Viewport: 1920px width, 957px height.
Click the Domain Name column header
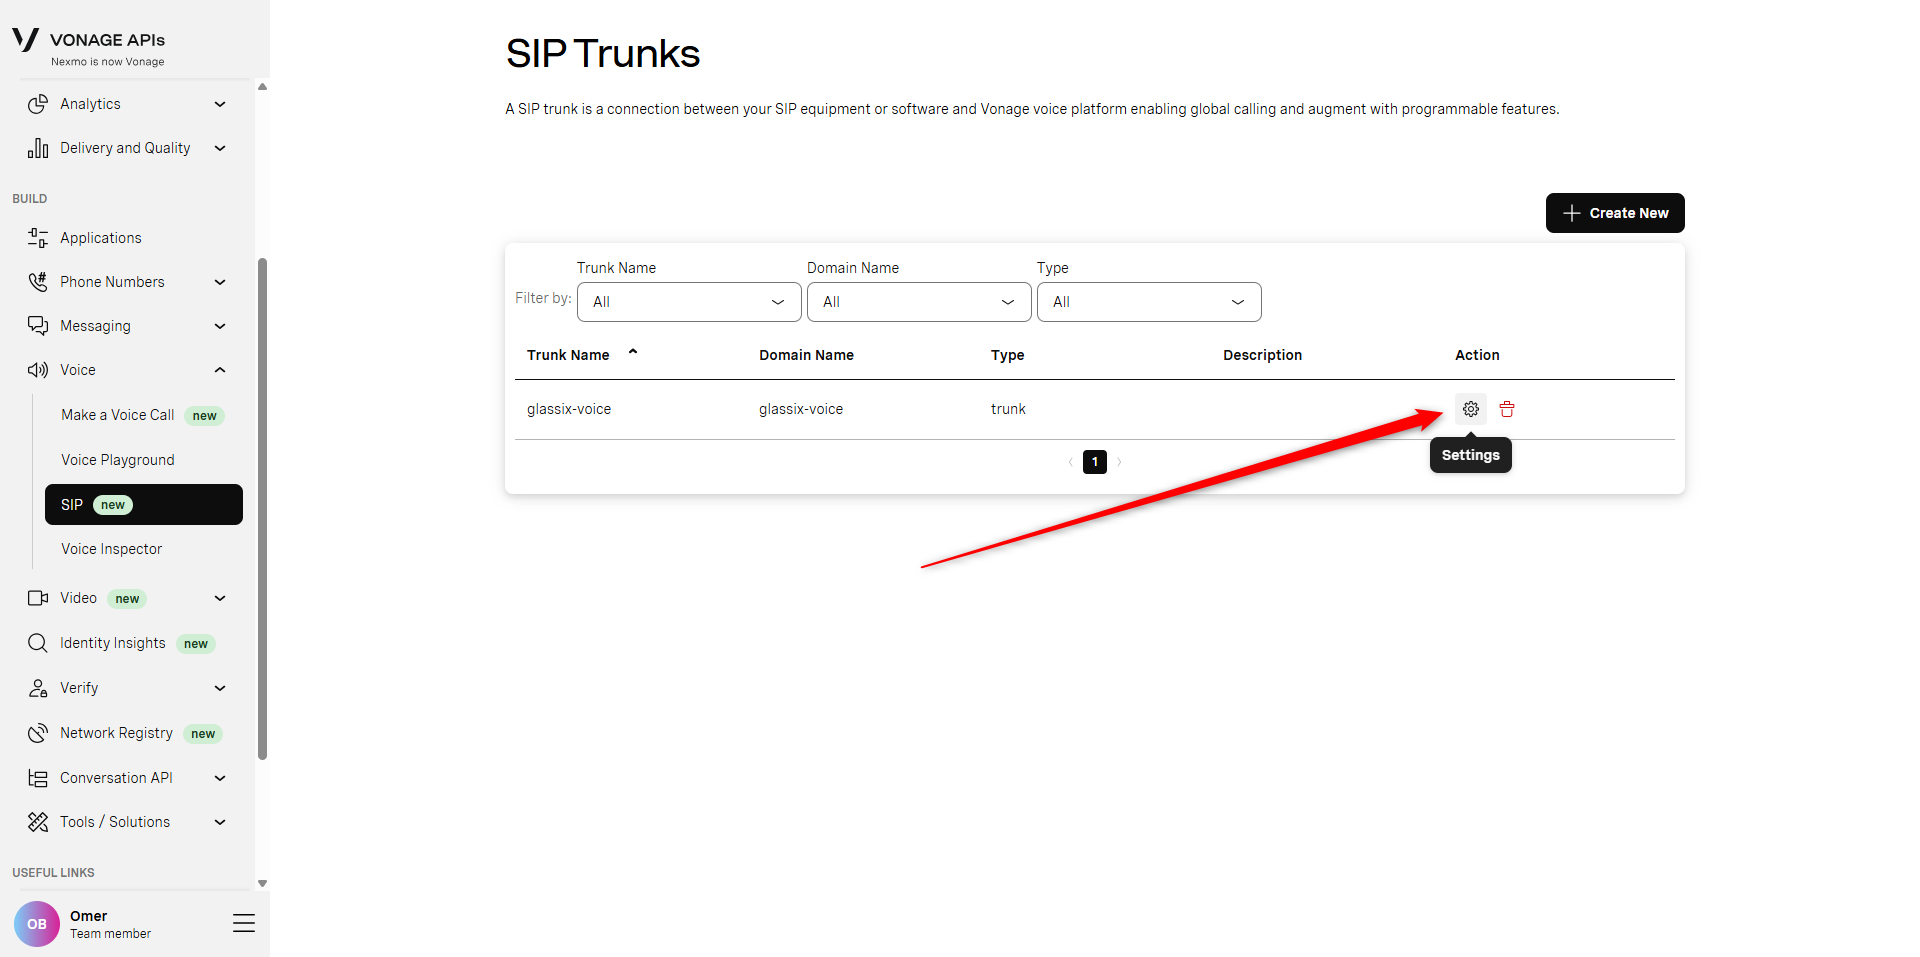pyautogui.click(x=806, y=355)
